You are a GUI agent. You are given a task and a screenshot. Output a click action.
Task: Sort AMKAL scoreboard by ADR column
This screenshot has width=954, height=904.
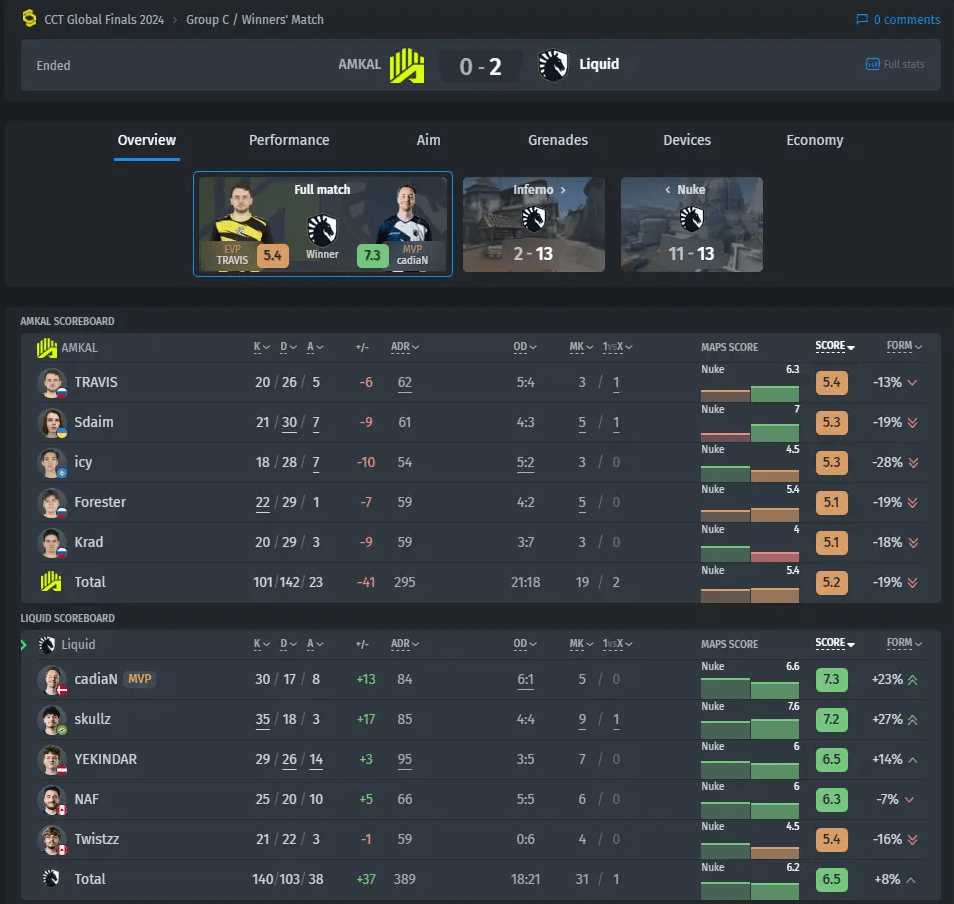(404, 347)
